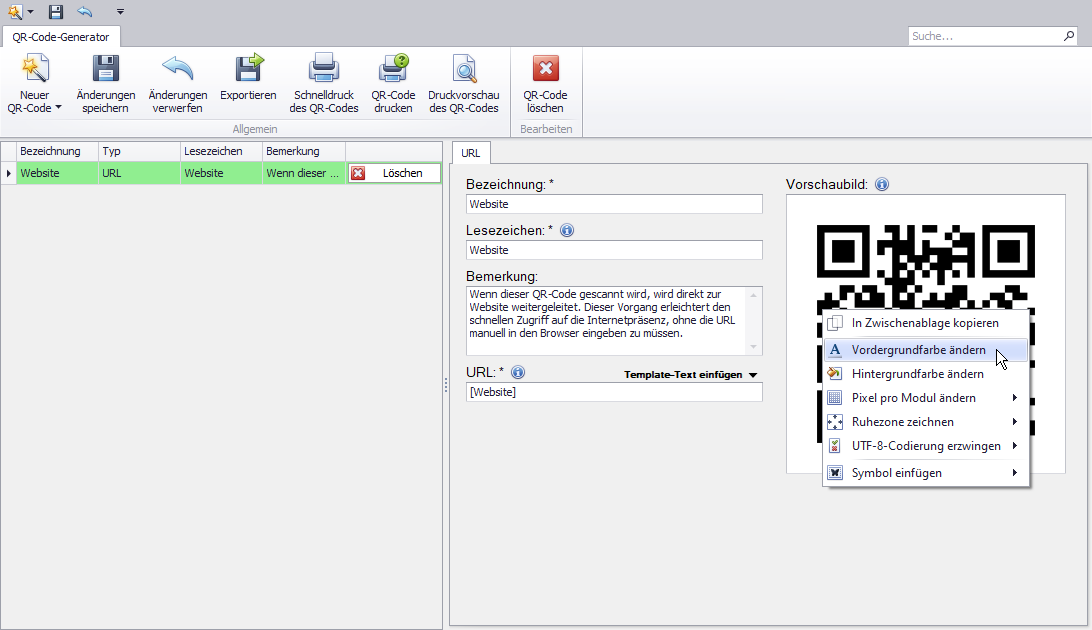Click the quick access undo arrow
The image size is (1092, 630).
[85, 12]
